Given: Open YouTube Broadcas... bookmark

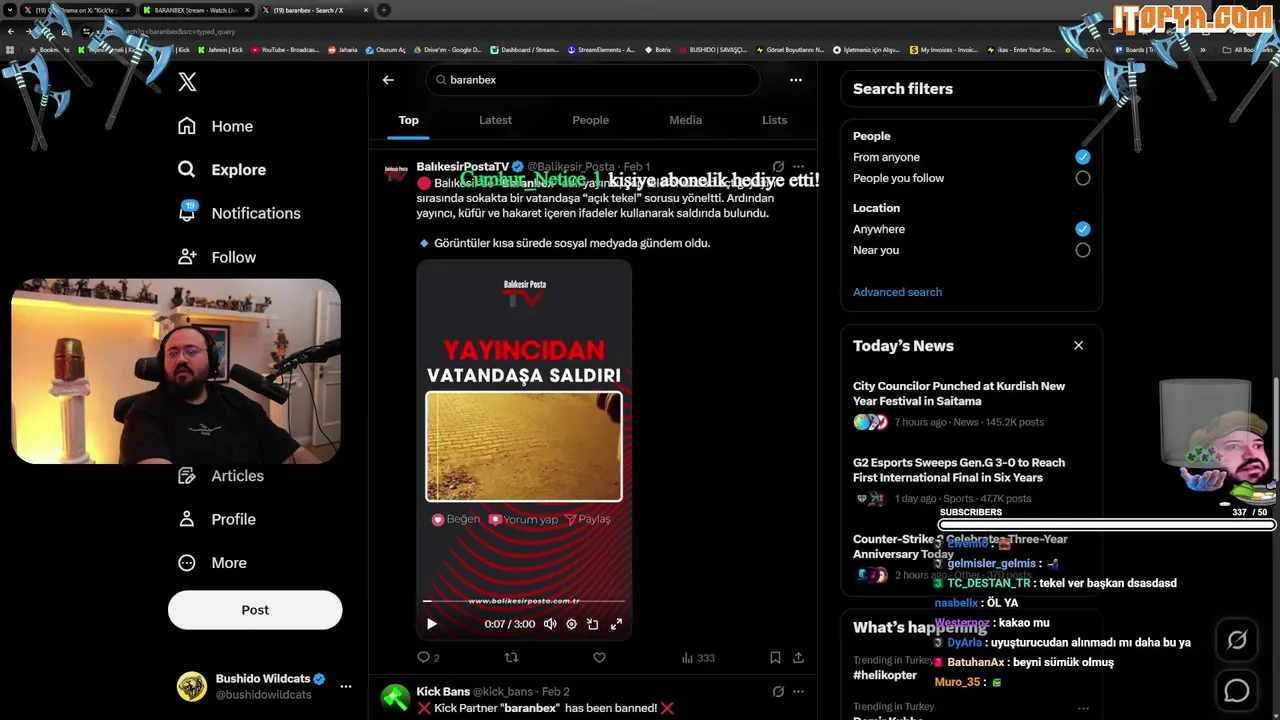Looking at the screenshot, I should (285, 49).
